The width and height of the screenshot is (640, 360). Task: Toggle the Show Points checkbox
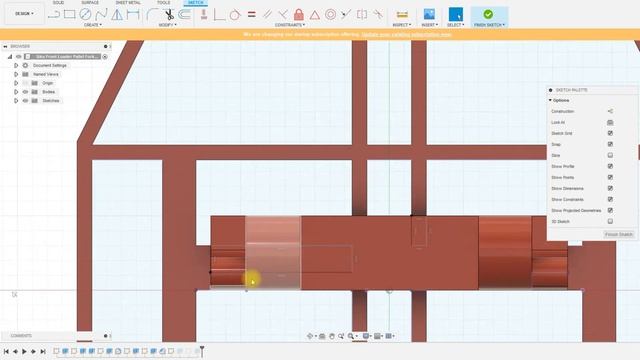(610, 177)
